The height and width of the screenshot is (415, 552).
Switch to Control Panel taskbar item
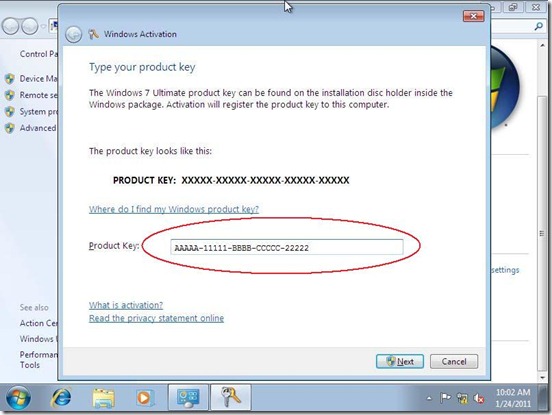click(x=188, y=398)
